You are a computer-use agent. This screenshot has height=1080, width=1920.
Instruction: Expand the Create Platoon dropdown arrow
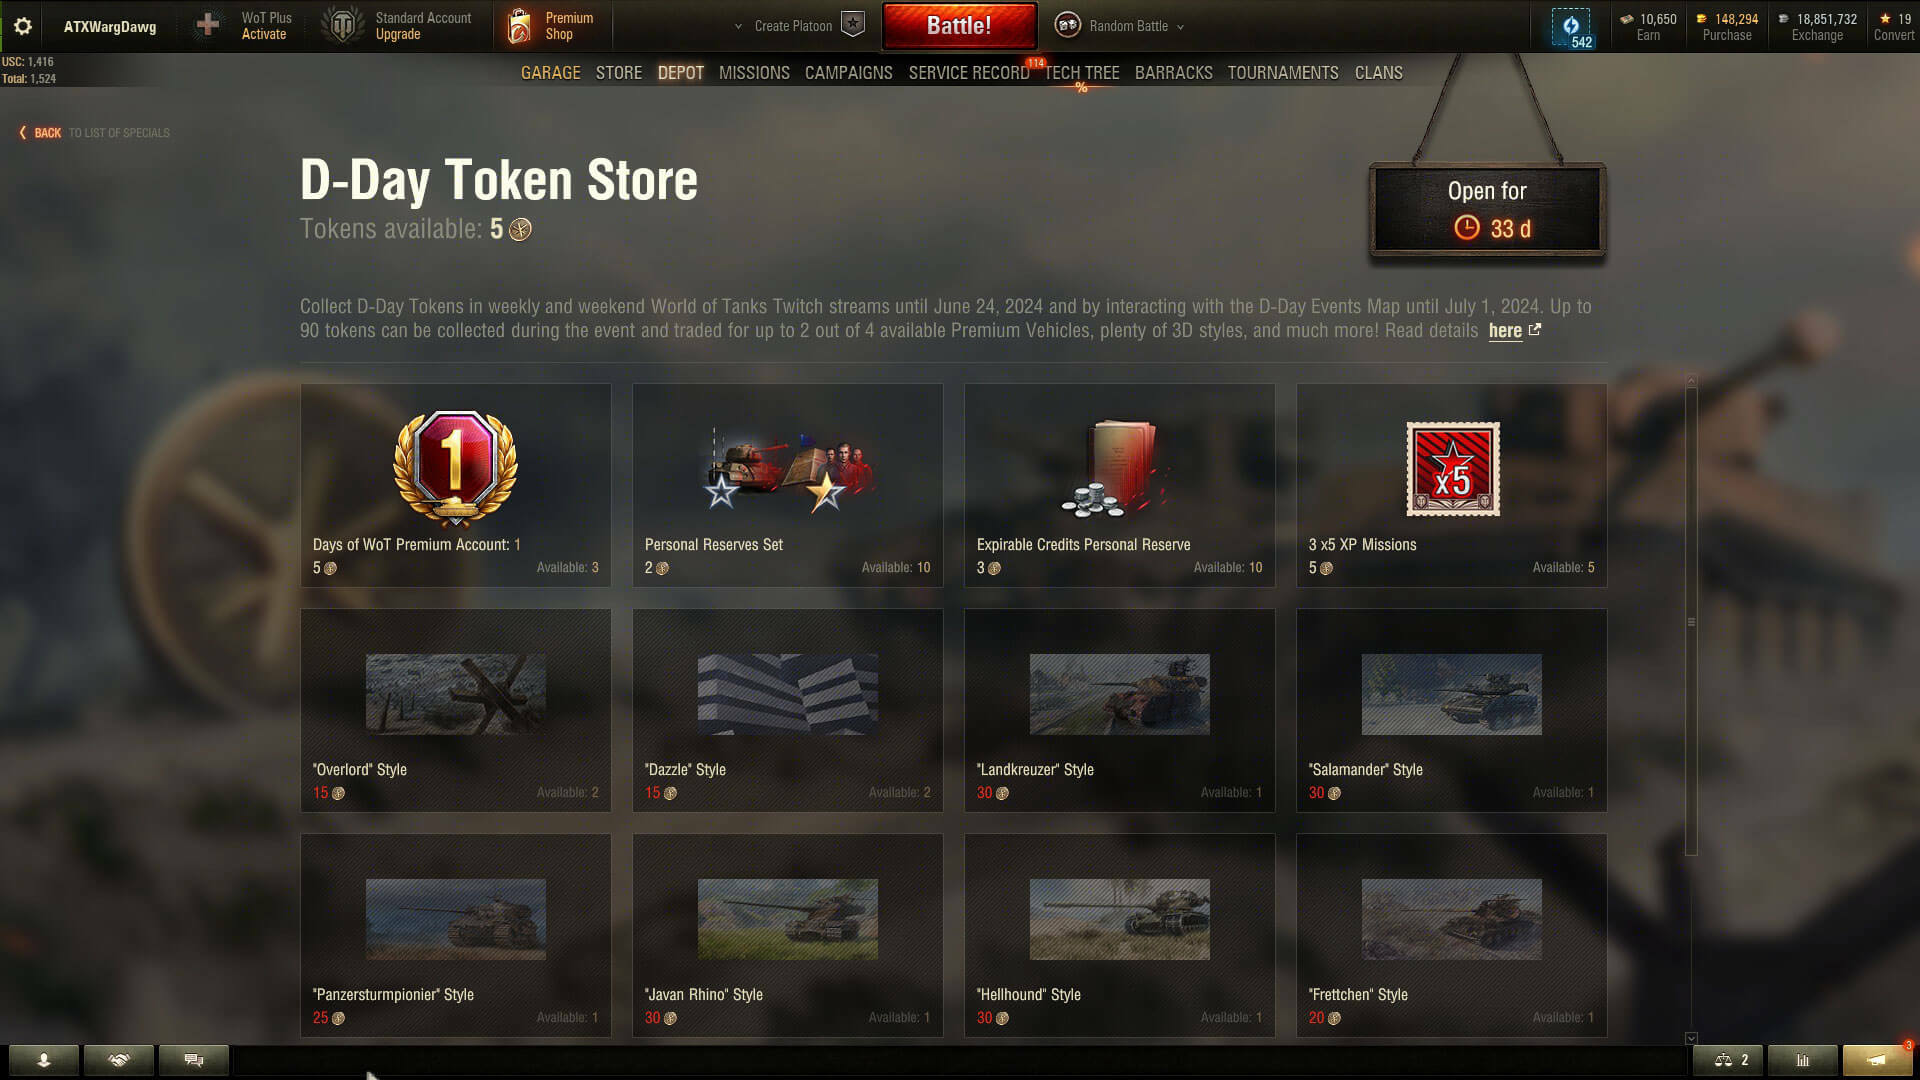pyautogui.click(x=738, y=27)
